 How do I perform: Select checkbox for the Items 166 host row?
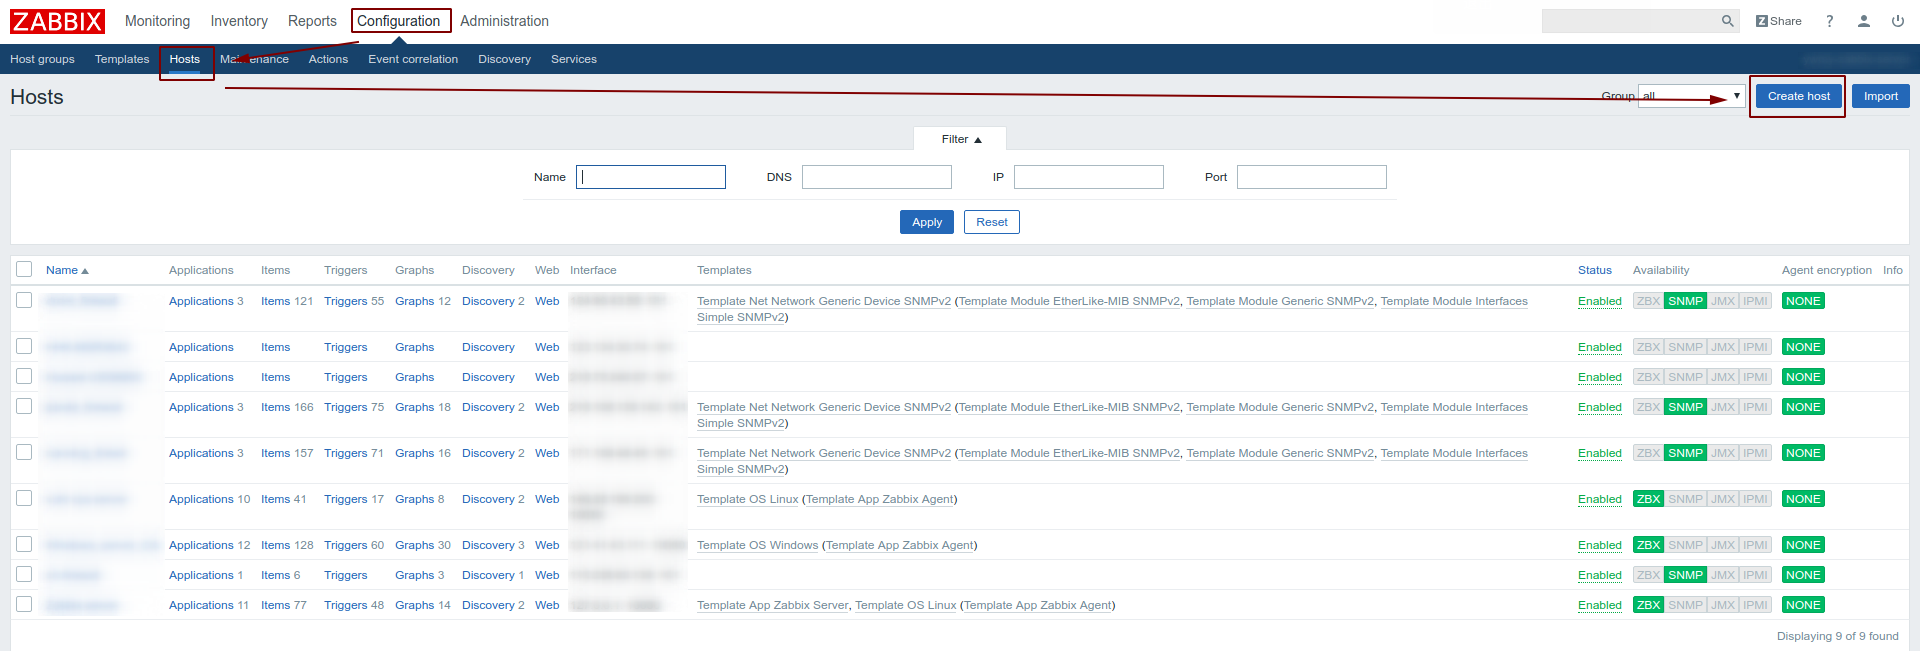24,406
